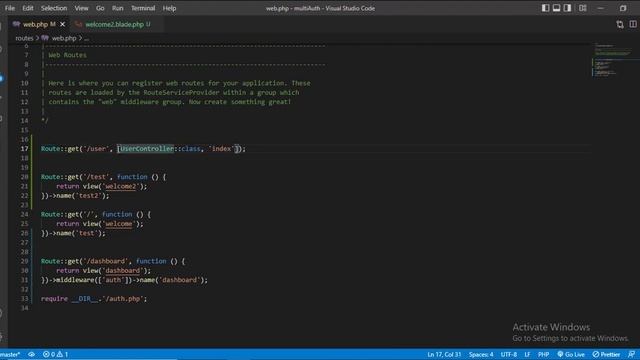Click the welcome2.blade.php file icon in tab
Viewport: 640px width, 360px height.
[78, 24]
